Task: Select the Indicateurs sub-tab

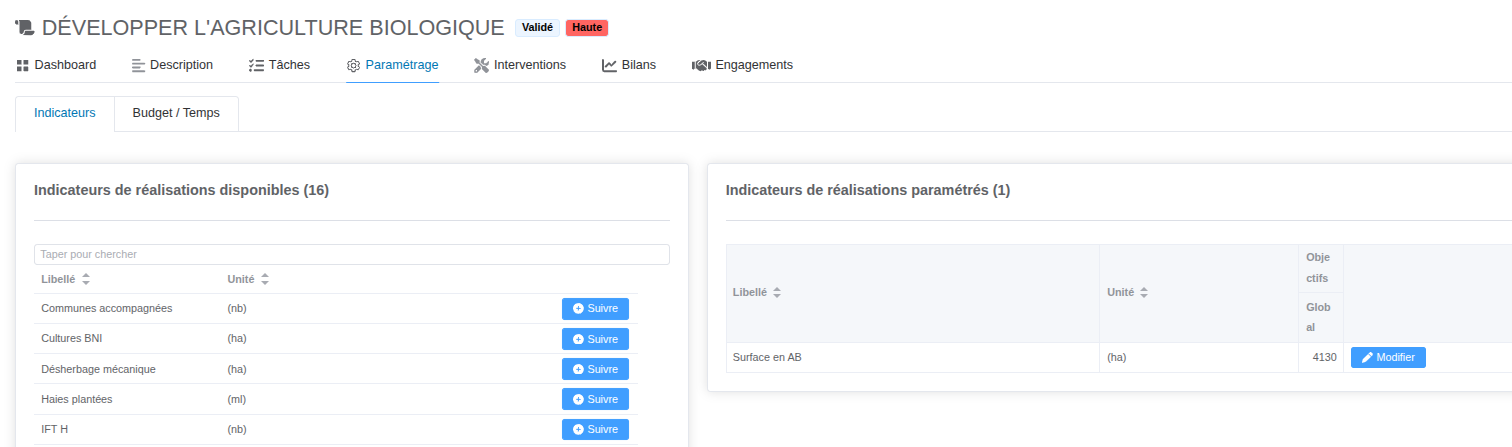Action: [x=65, y=113]
